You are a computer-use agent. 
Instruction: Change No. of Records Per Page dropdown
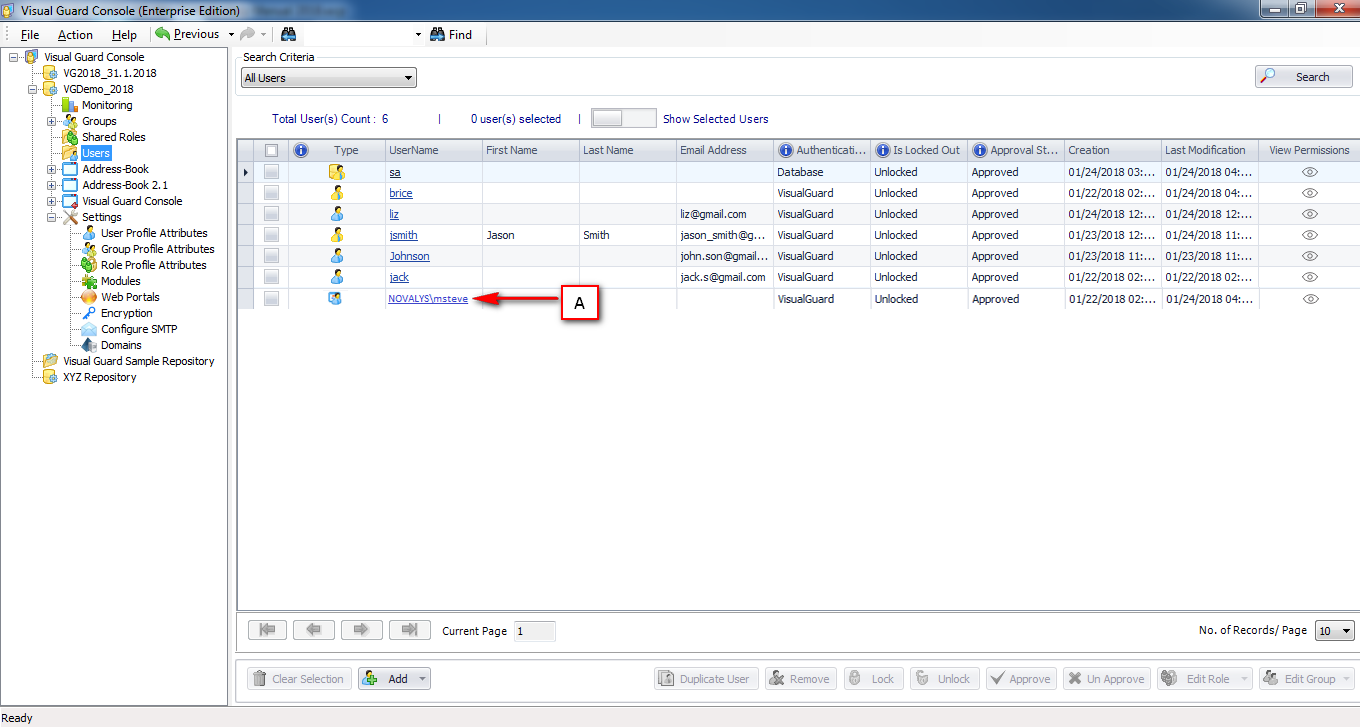pos(1334,630)
